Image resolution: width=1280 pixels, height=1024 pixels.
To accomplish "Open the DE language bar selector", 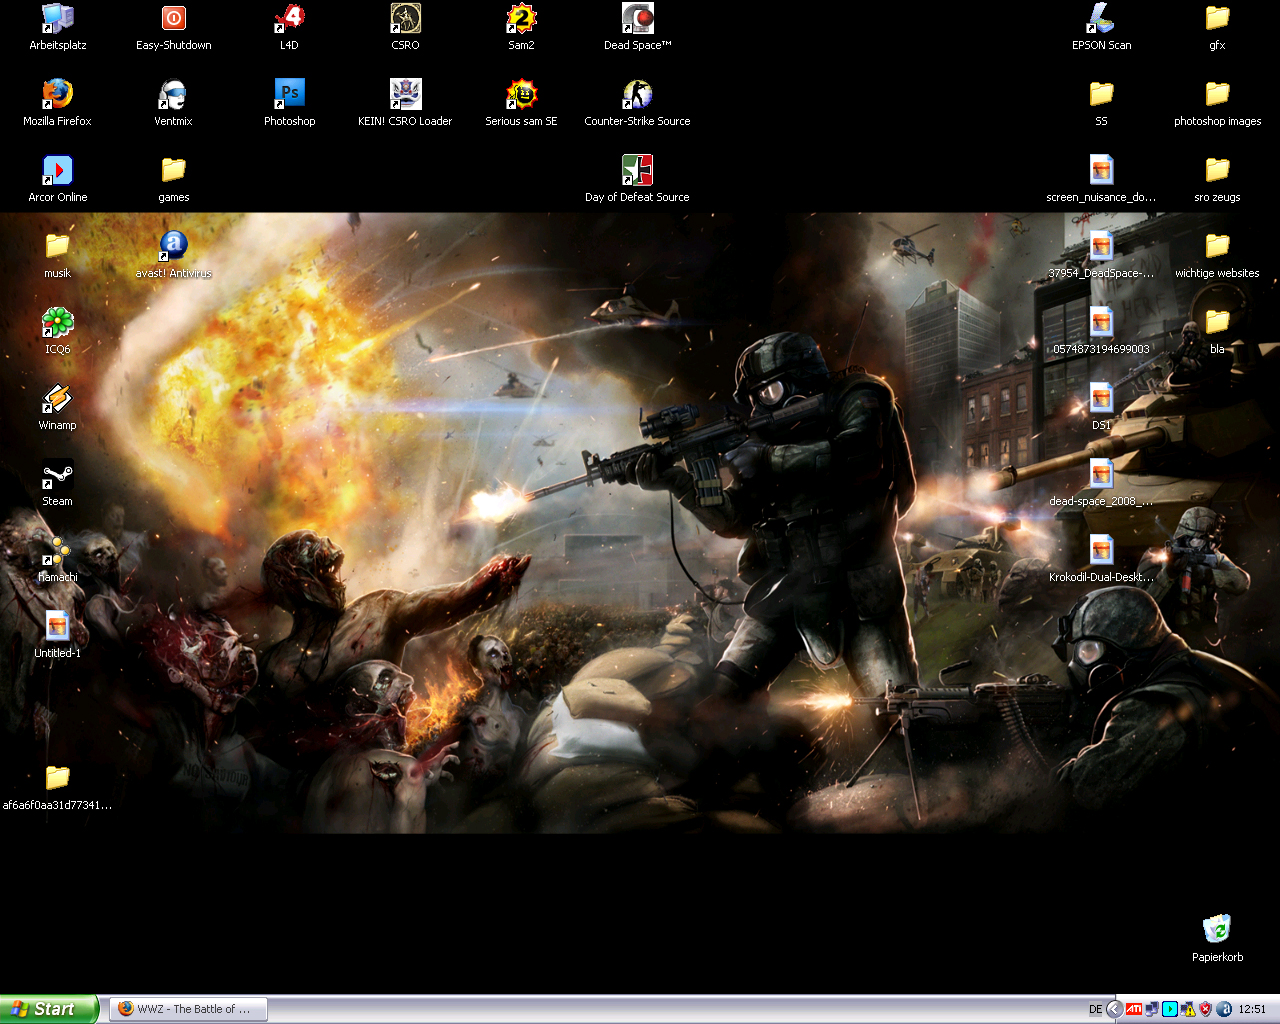I will [x=1095, y=1009].
